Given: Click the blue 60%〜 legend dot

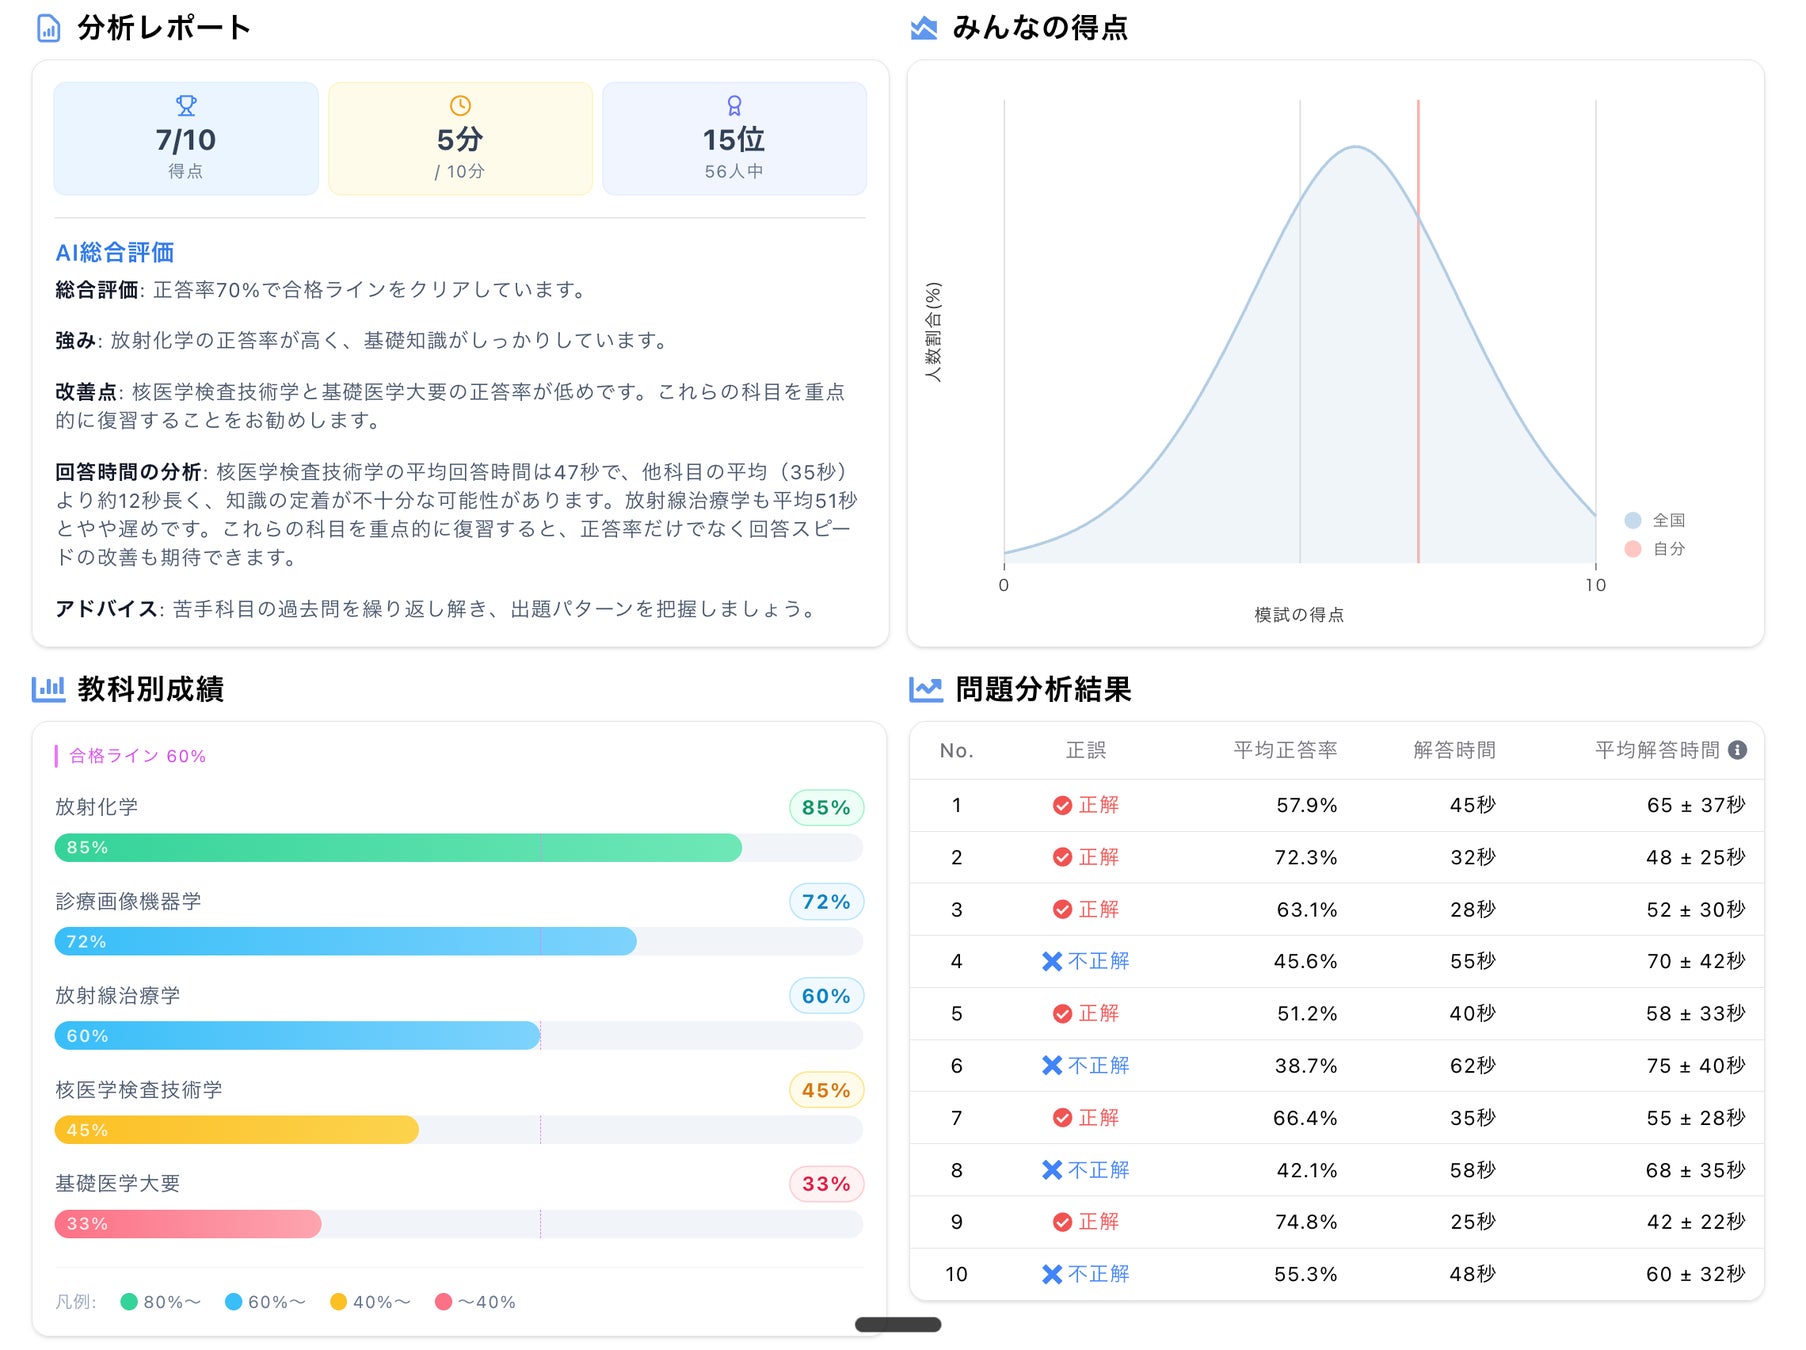Looking at the screenshot, I should click(x=234, y=1301).
